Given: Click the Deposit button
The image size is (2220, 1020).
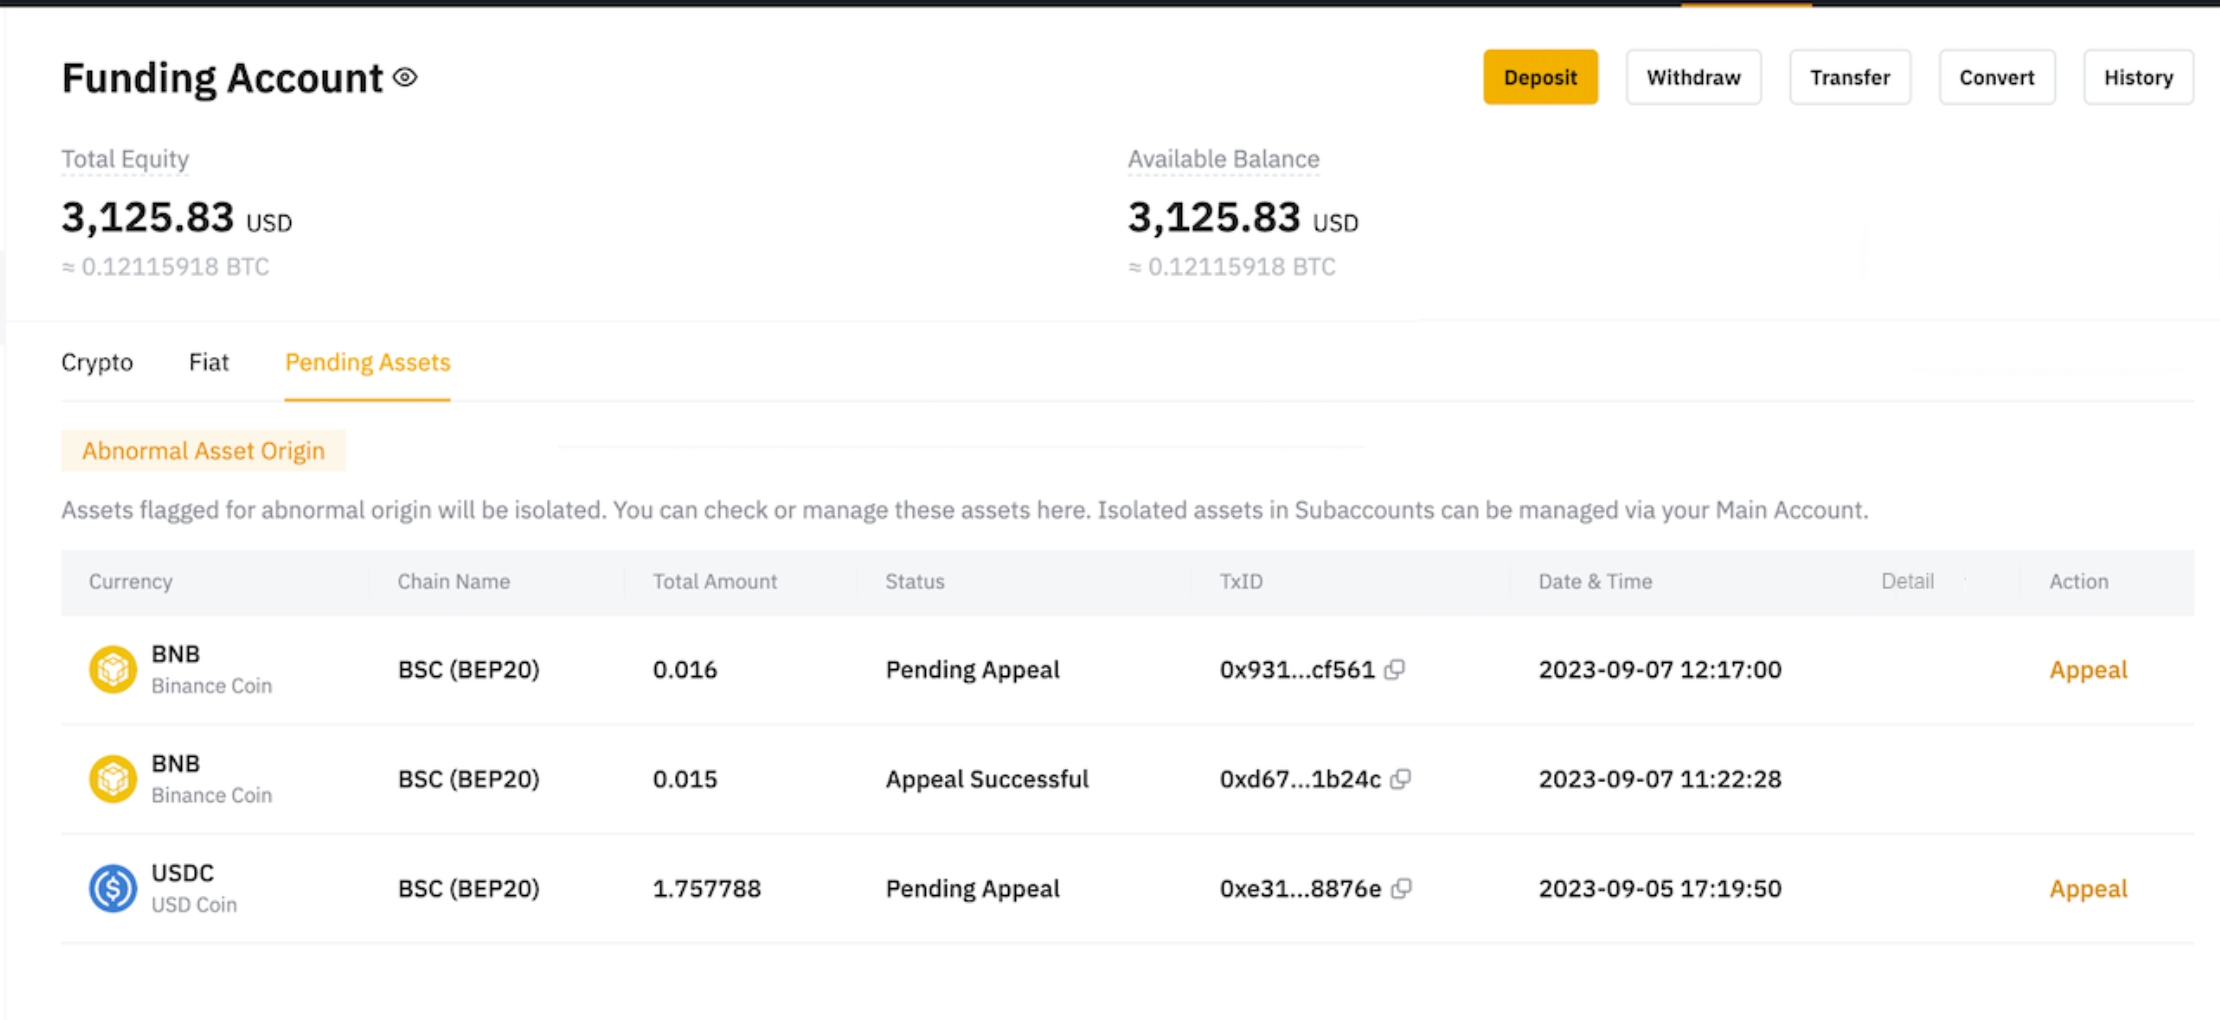Looking at the screenshot, I should click(1540, 78).
